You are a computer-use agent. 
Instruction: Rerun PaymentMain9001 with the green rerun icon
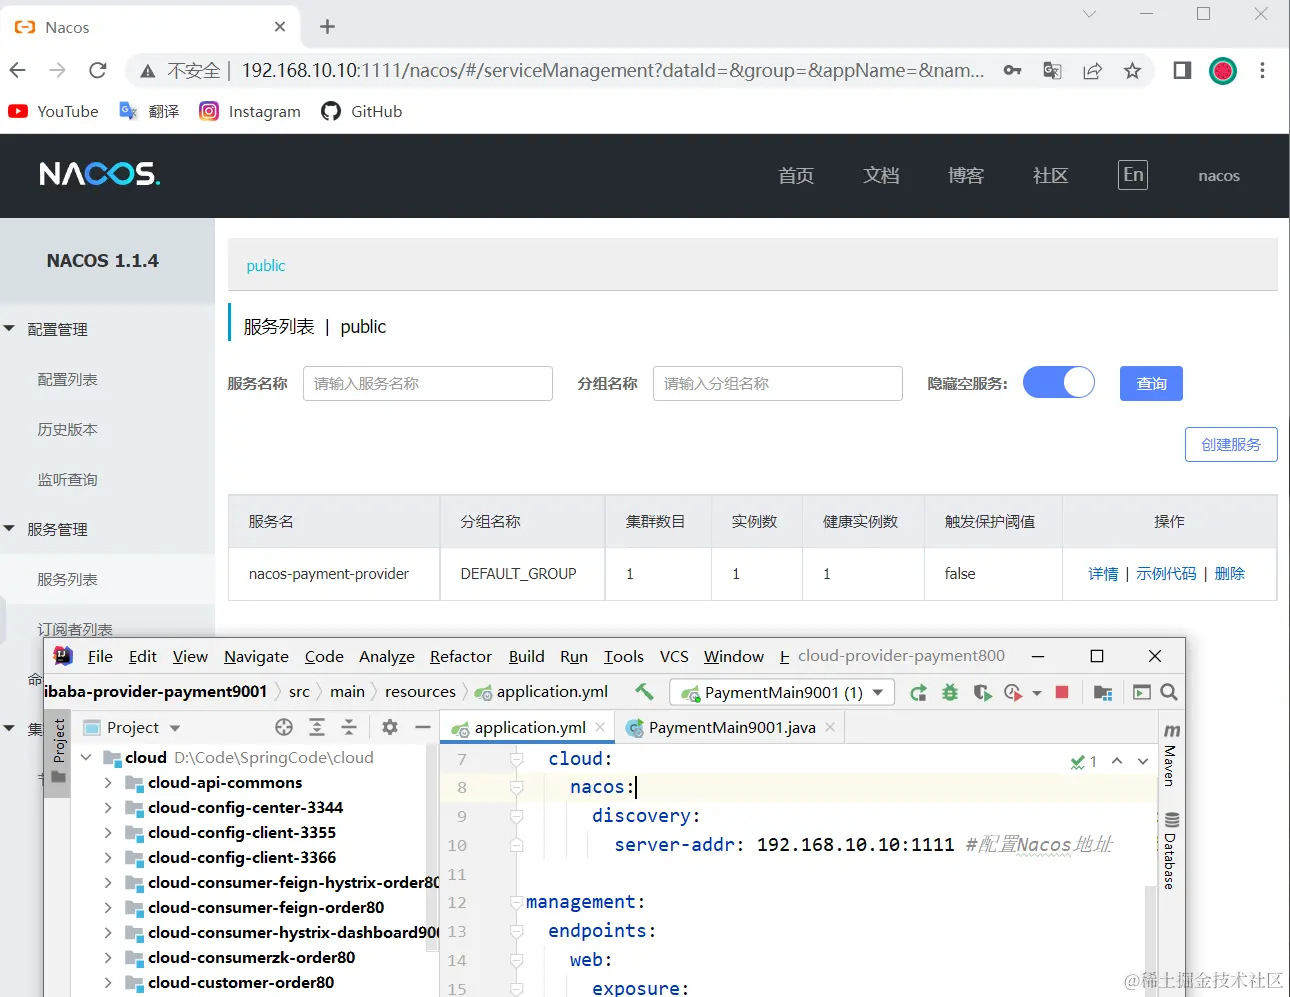click(x=918, y=692)
